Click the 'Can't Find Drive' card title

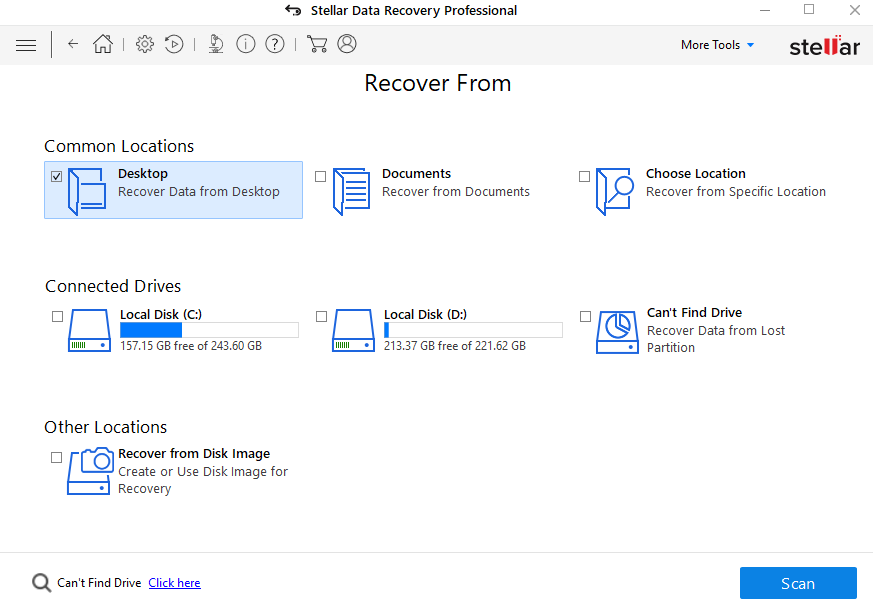click(694, 312)
